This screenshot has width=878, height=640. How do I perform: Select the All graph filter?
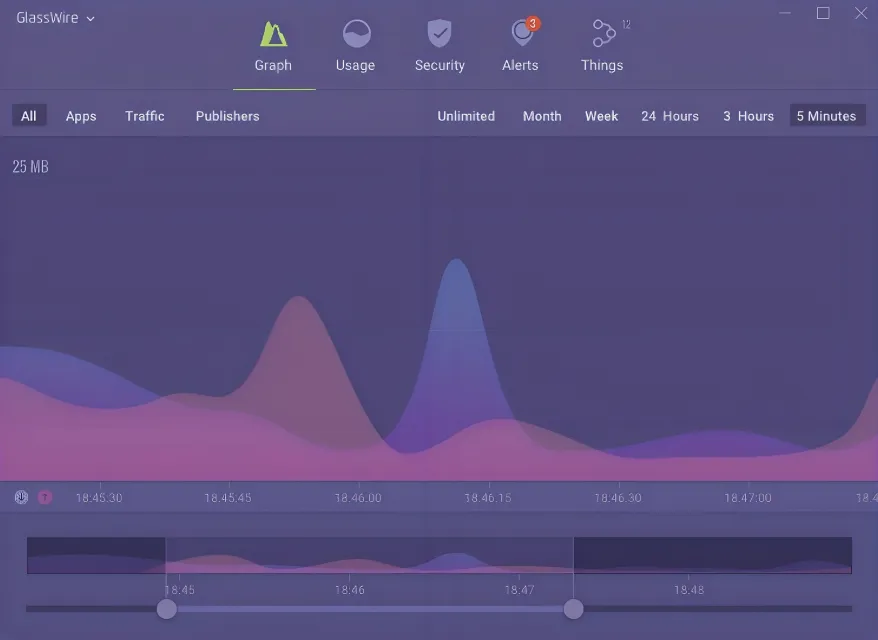coord(29,116)
